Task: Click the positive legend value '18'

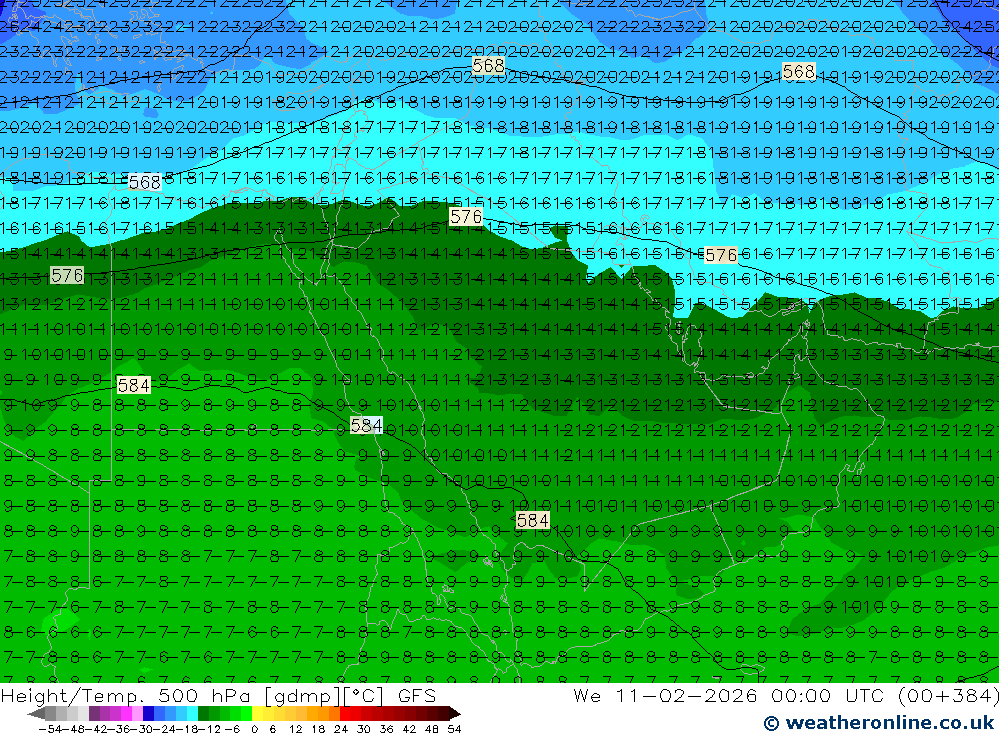Action: (x=318, y=729)
